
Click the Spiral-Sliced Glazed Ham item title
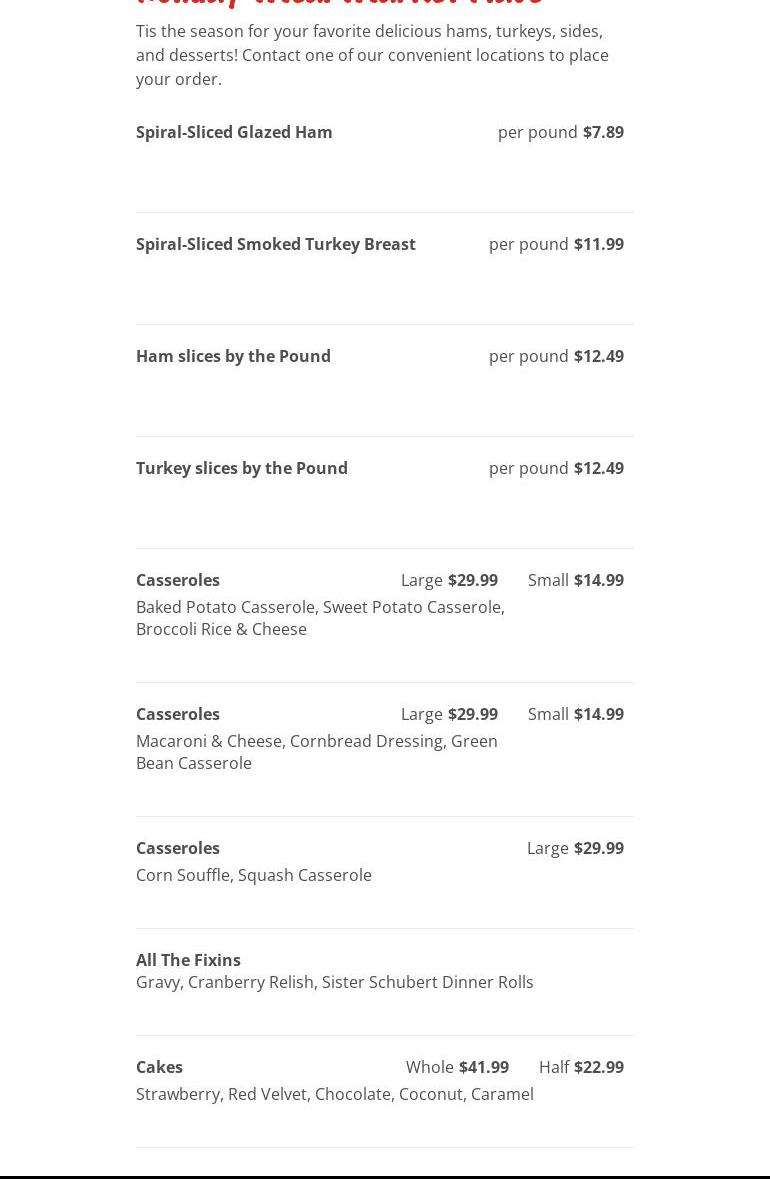click(x=234, y=132)
